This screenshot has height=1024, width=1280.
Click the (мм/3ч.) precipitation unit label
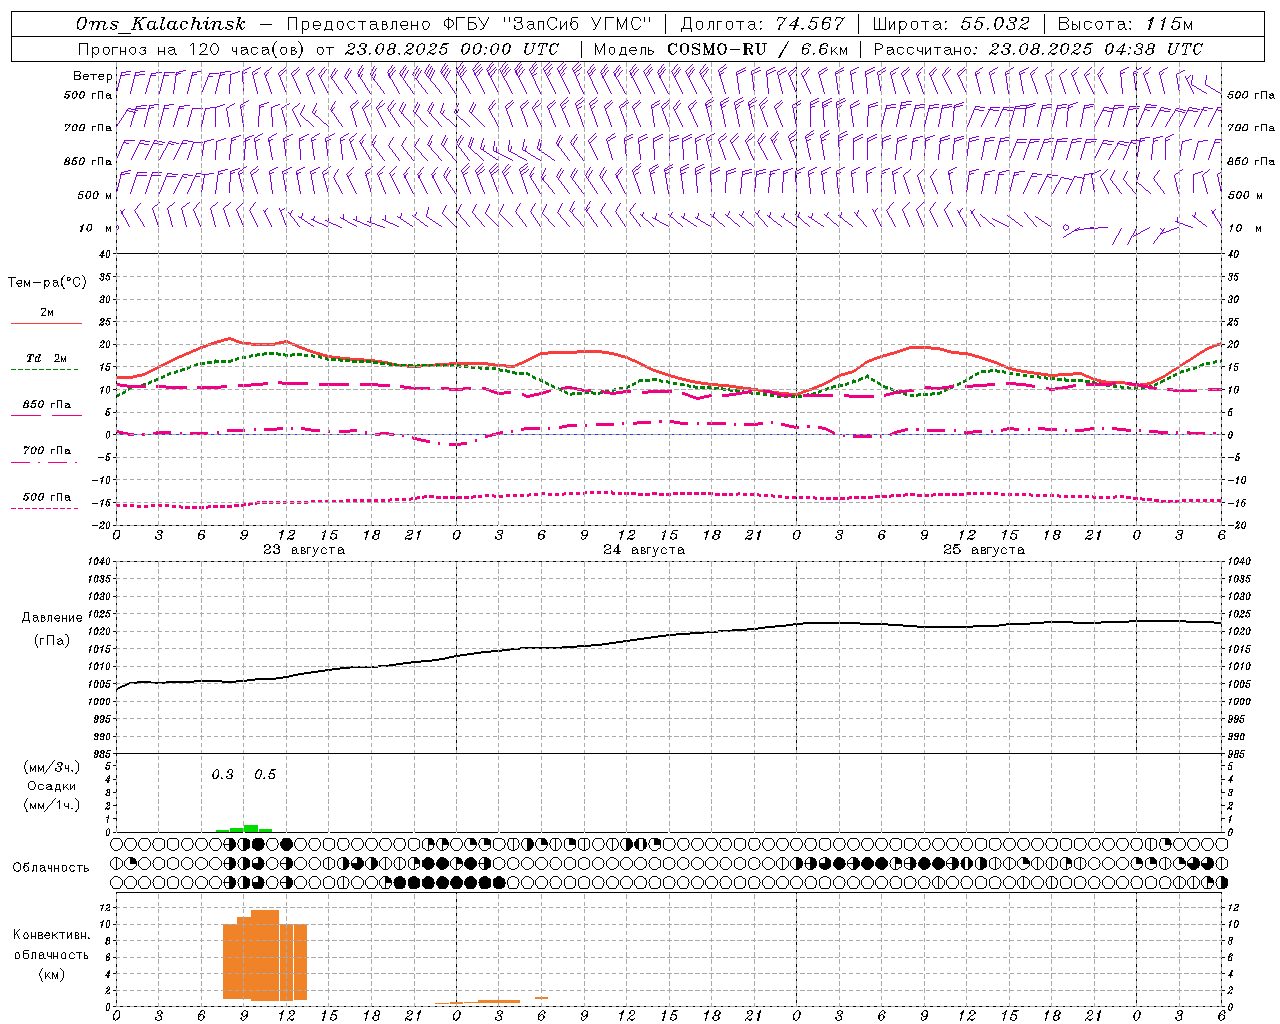tap(52, 767)
